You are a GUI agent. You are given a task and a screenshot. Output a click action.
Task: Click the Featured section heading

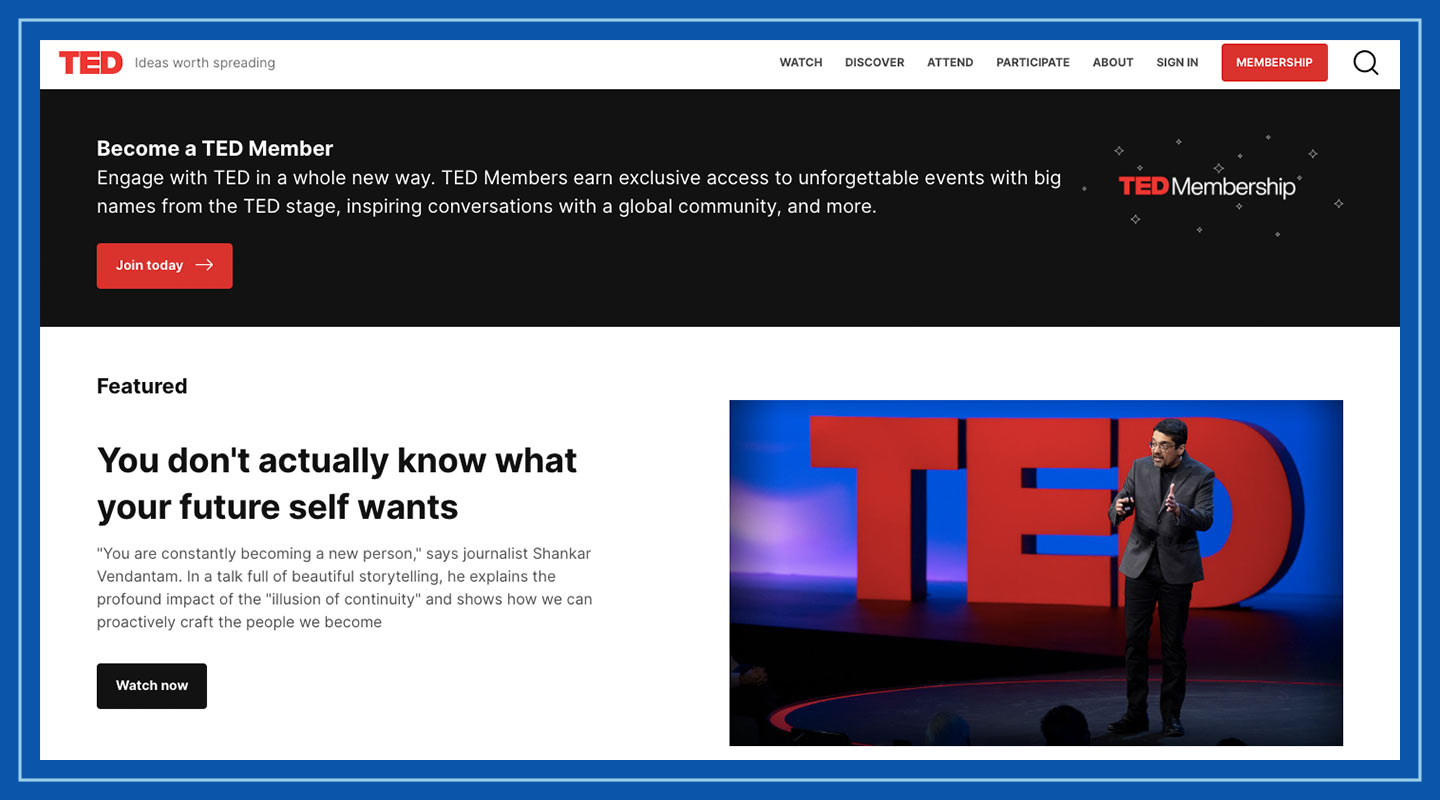coord(141,386)
